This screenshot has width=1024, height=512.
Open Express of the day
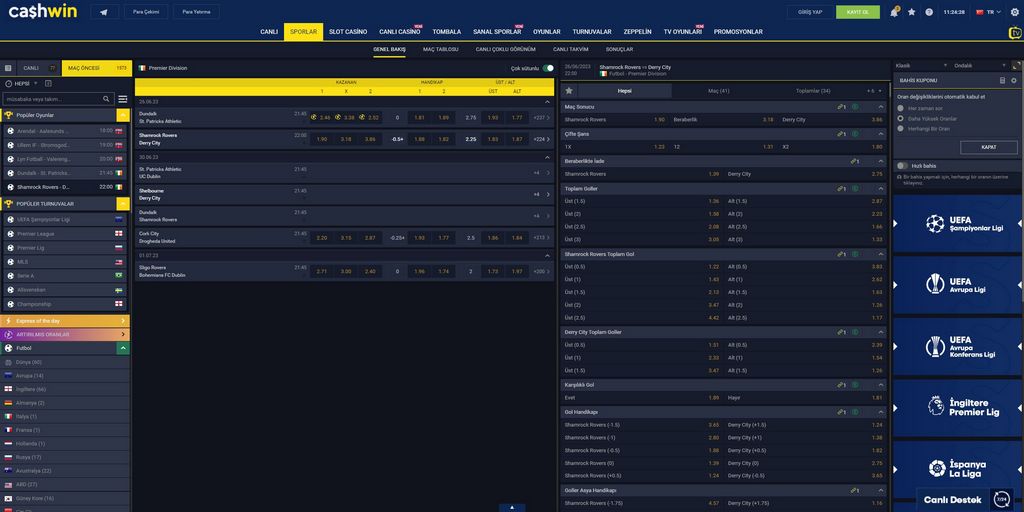tap(65, 321)
